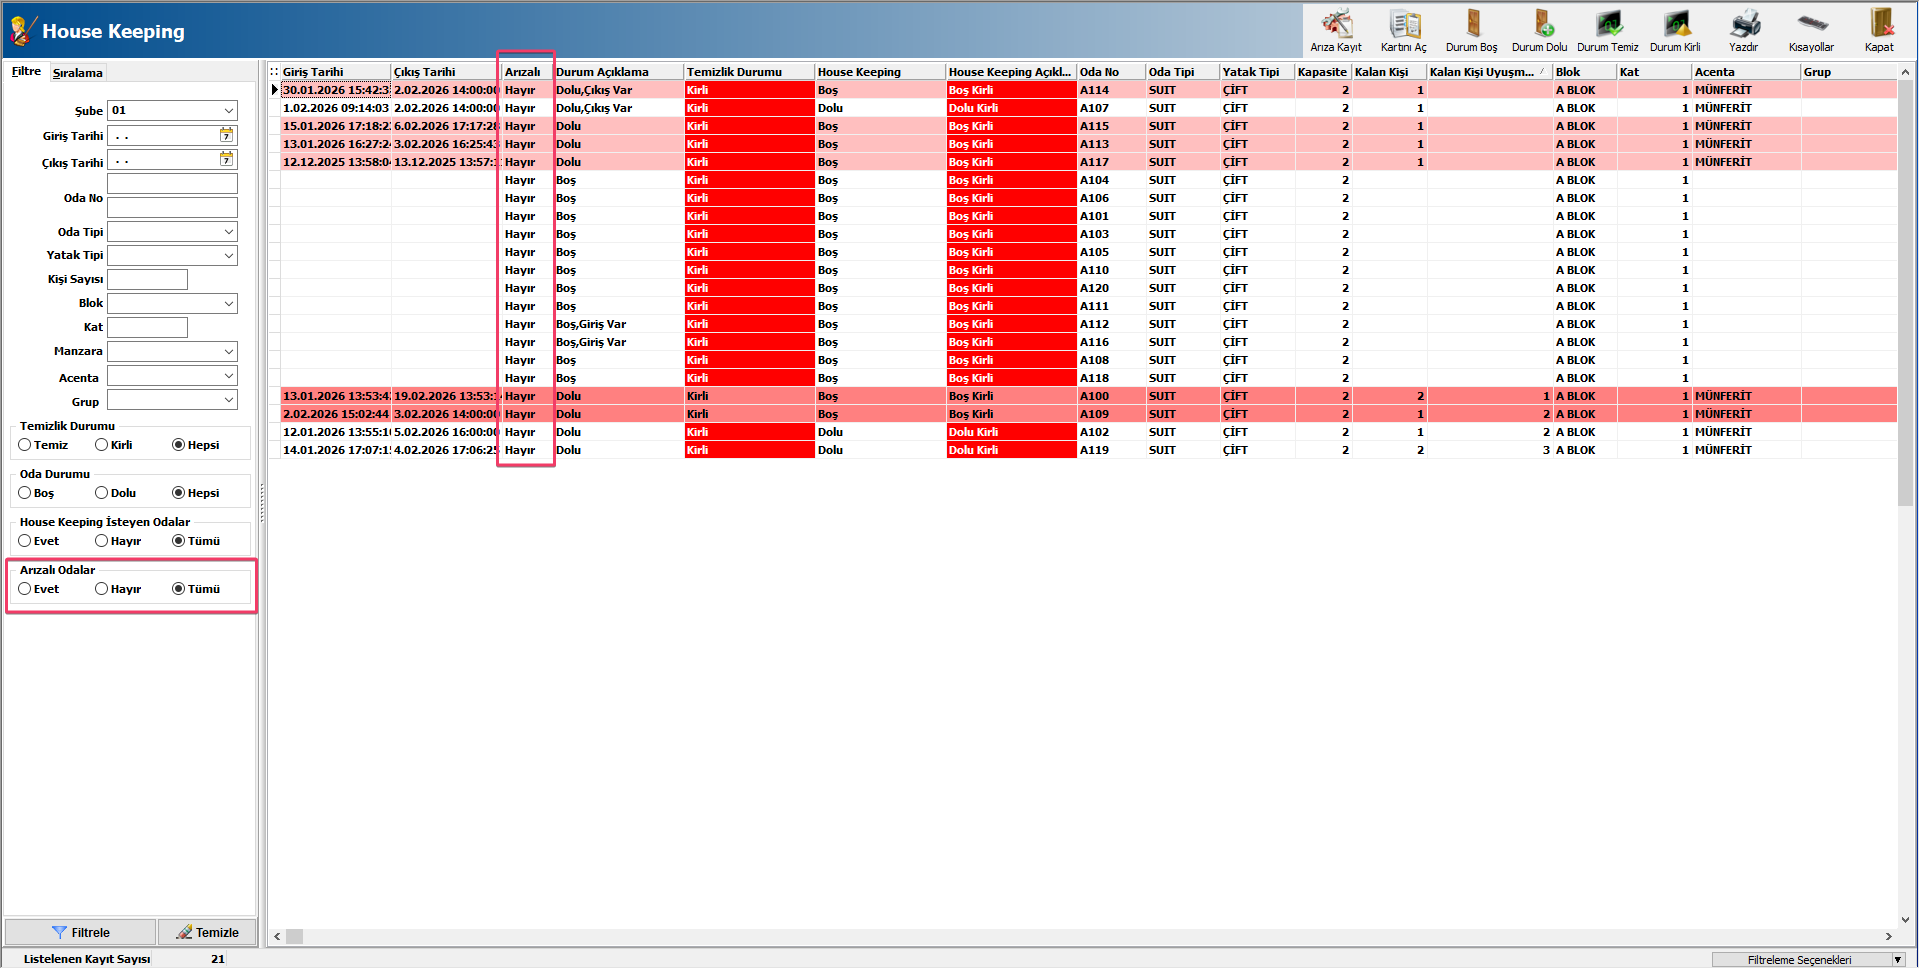The width and height of the screenshot is (1920, 969).
Task: Select Dolu radio under Oda Durumu
Action: 102,493
